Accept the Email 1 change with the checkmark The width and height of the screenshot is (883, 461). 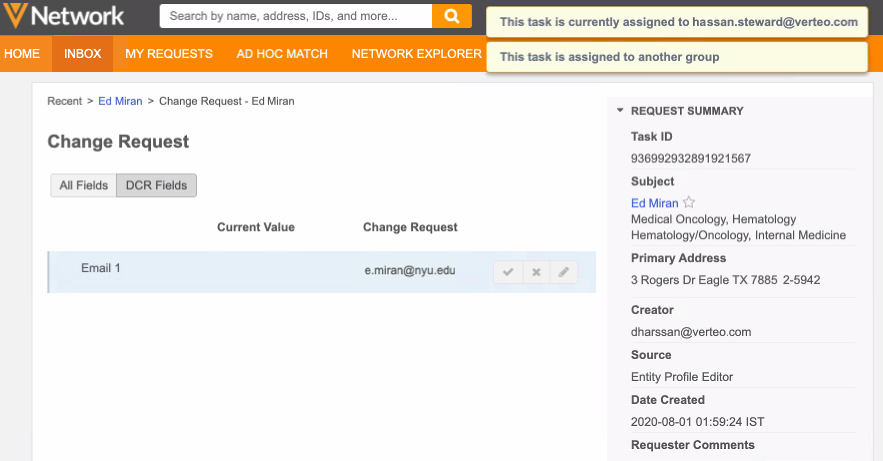508,272
